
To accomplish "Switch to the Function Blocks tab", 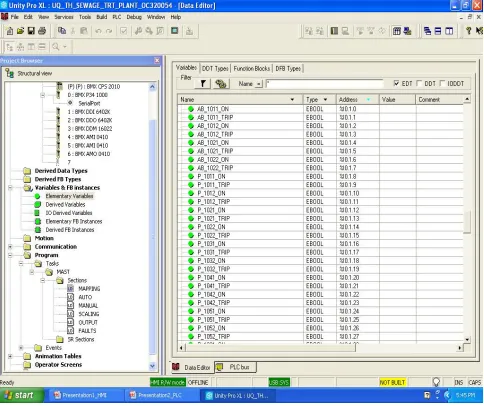I will [252, 69].
